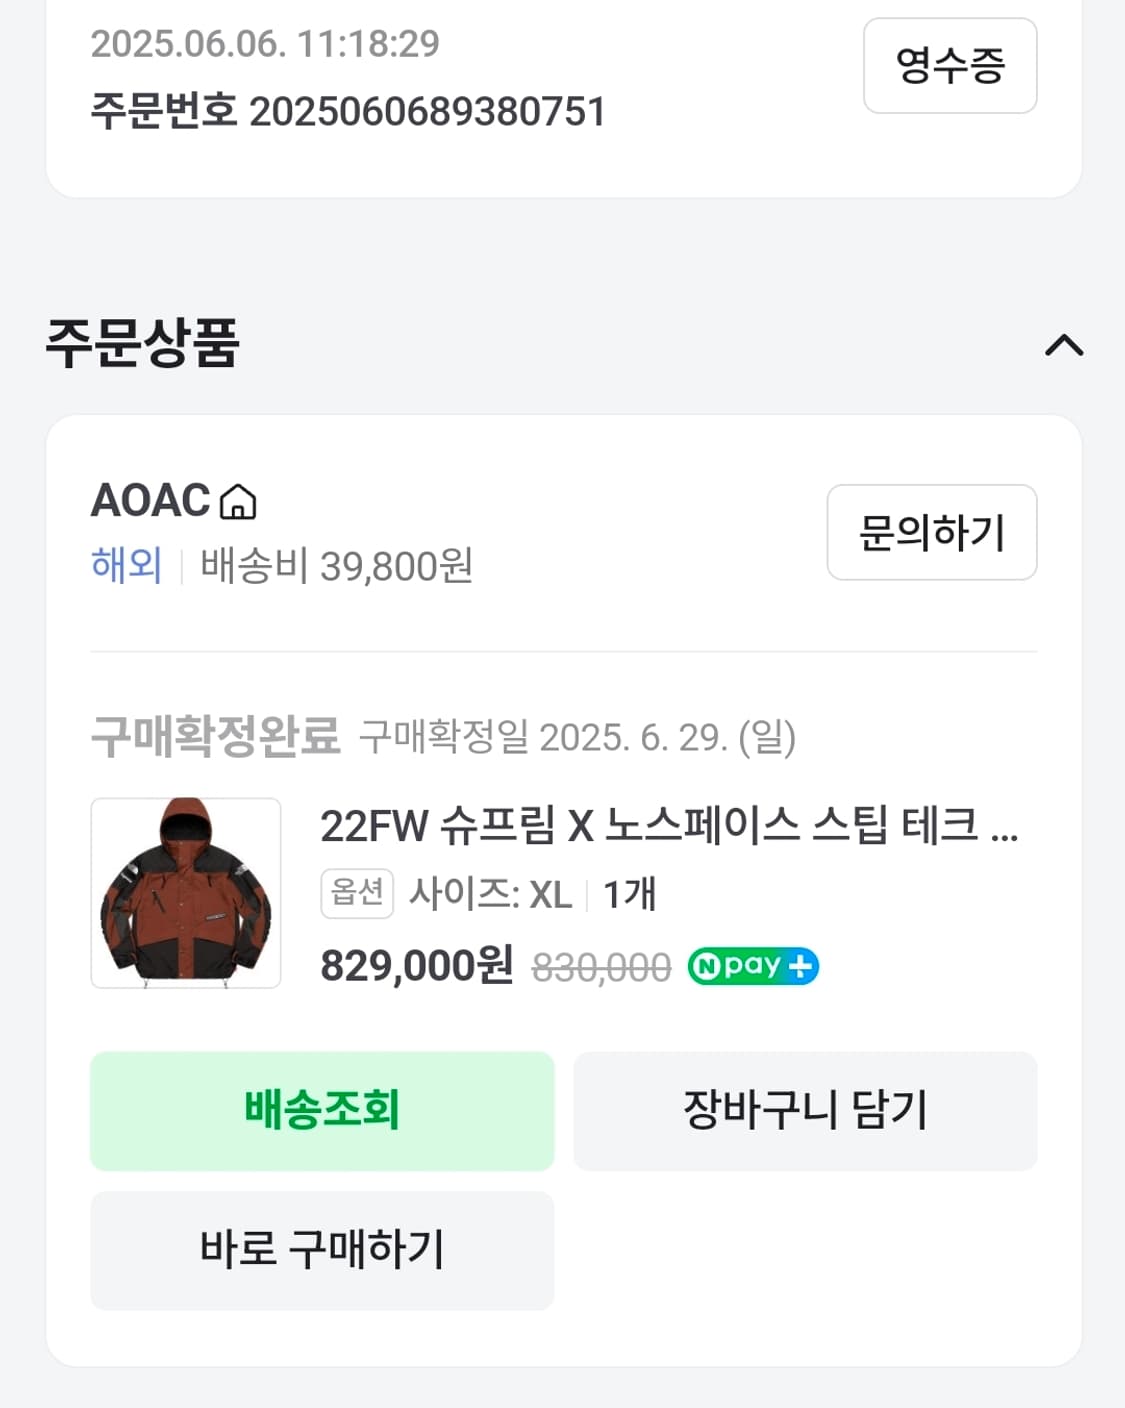1125x1408 pixels.
Task: Click the AOAC store home icon
Action: [x=238, y=501]
